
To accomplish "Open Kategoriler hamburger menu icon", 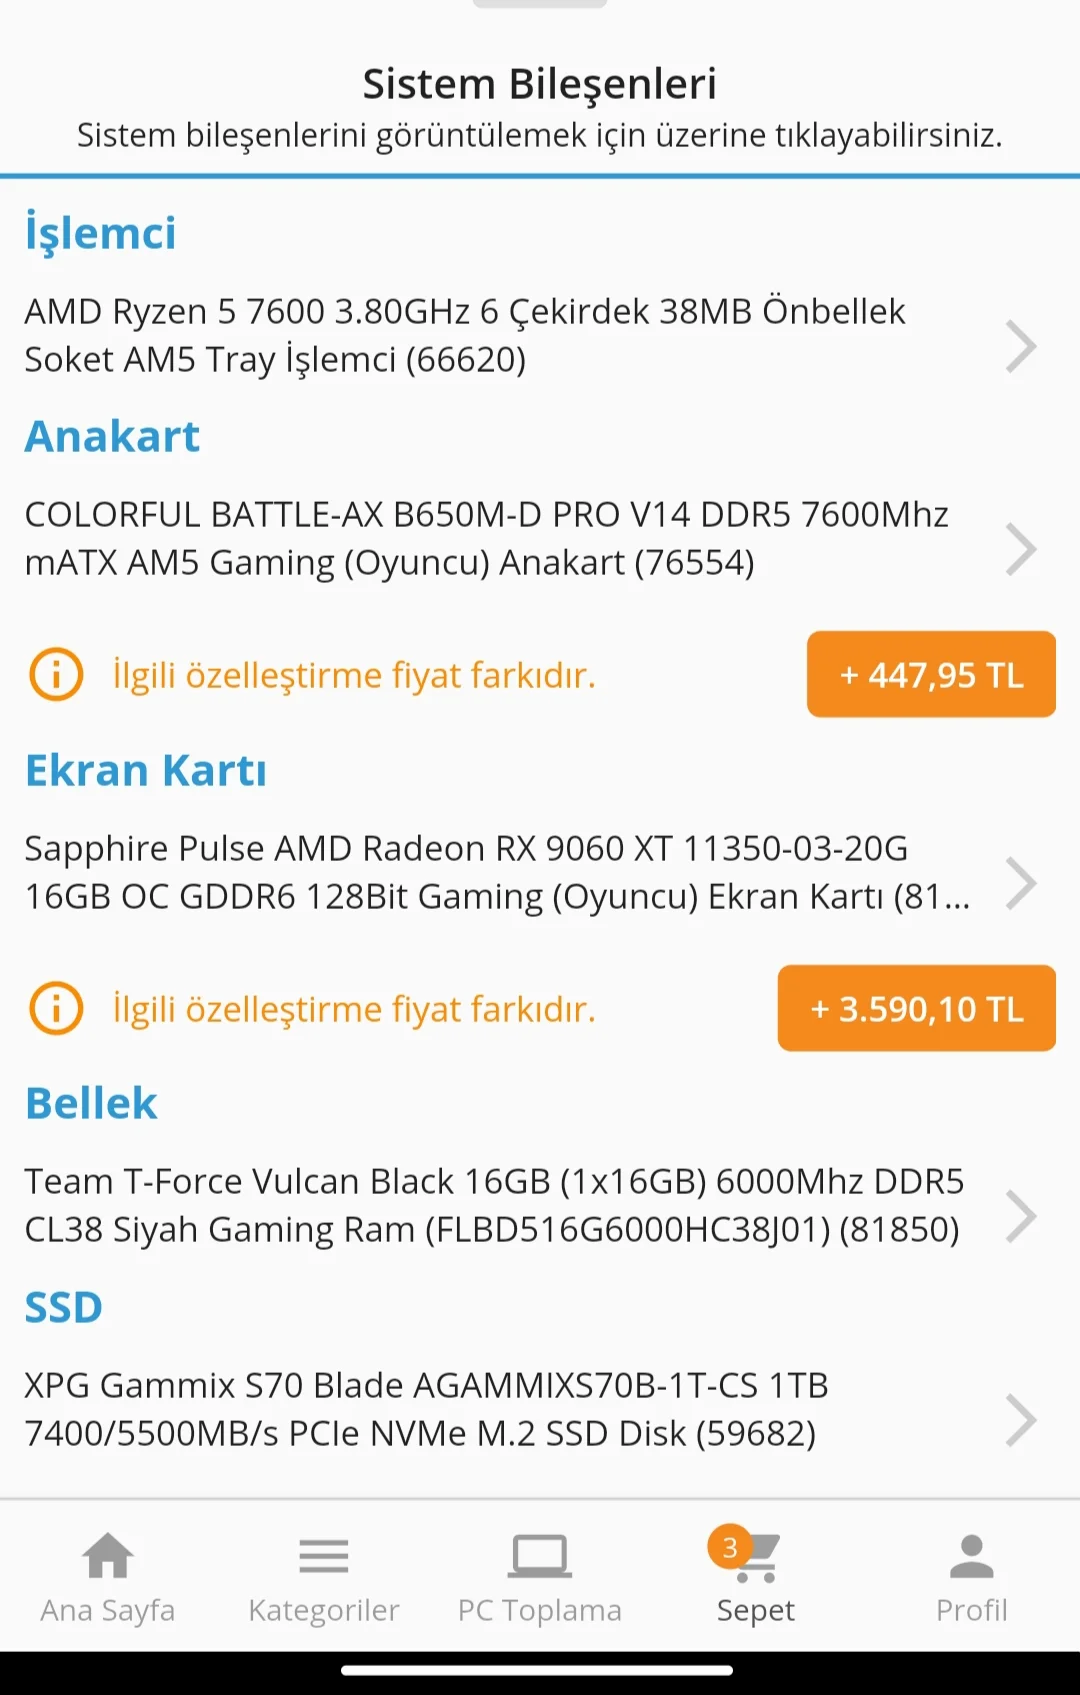I will tap(324, 1556).
